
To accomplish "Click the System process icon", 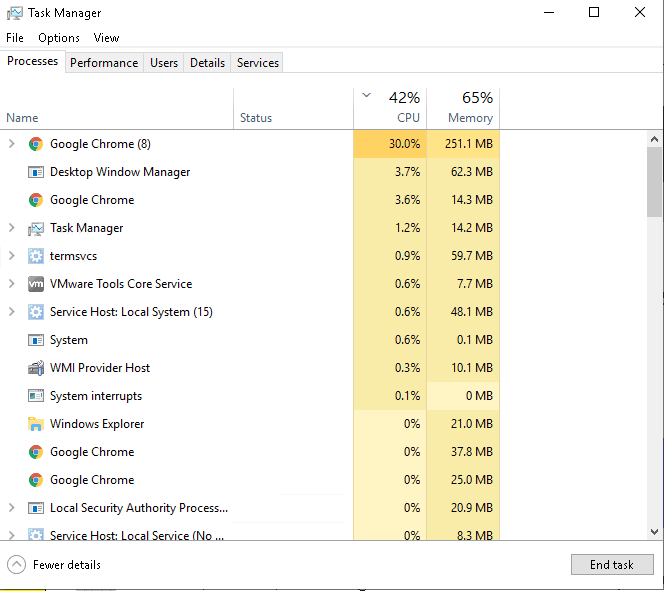I will pos(36,340).
